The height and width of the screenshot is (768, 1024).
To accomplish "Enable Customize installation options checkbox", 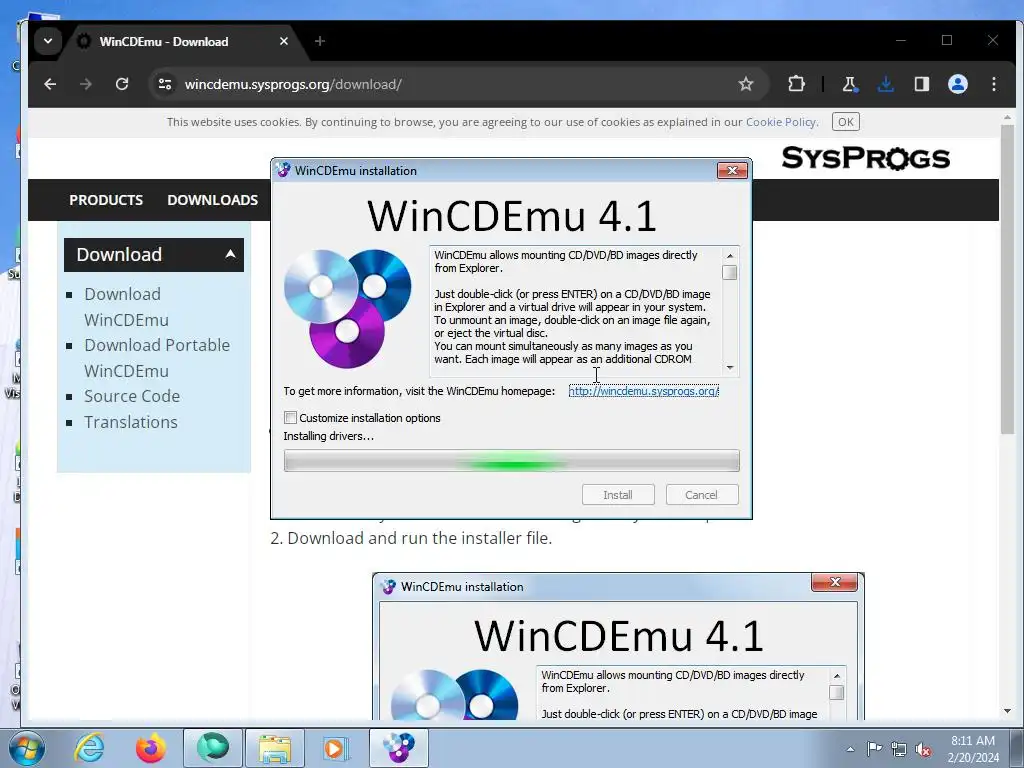I will (291, 417).
